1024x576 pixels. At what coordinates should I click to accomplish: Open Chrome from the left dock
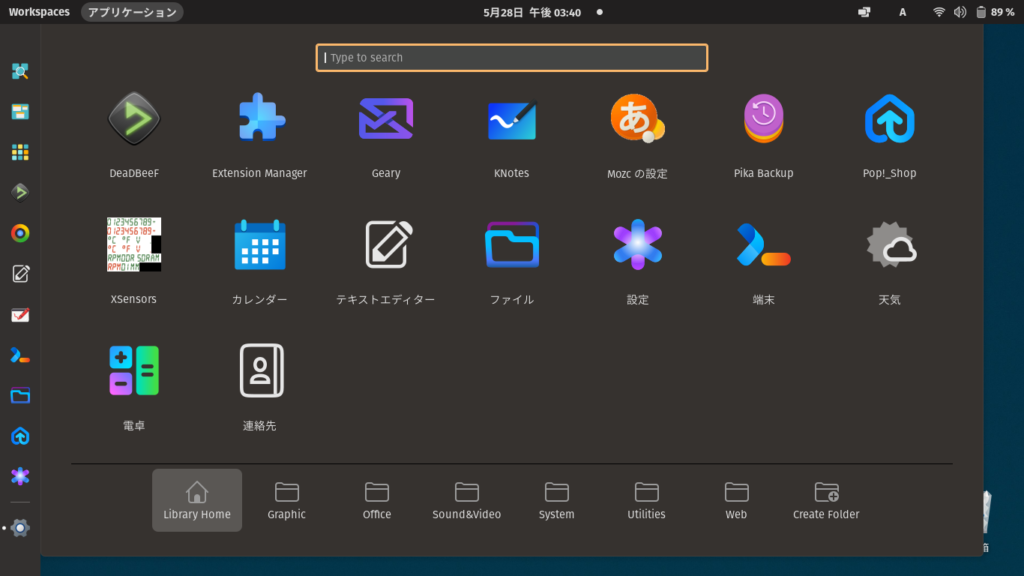click(20, 233)
